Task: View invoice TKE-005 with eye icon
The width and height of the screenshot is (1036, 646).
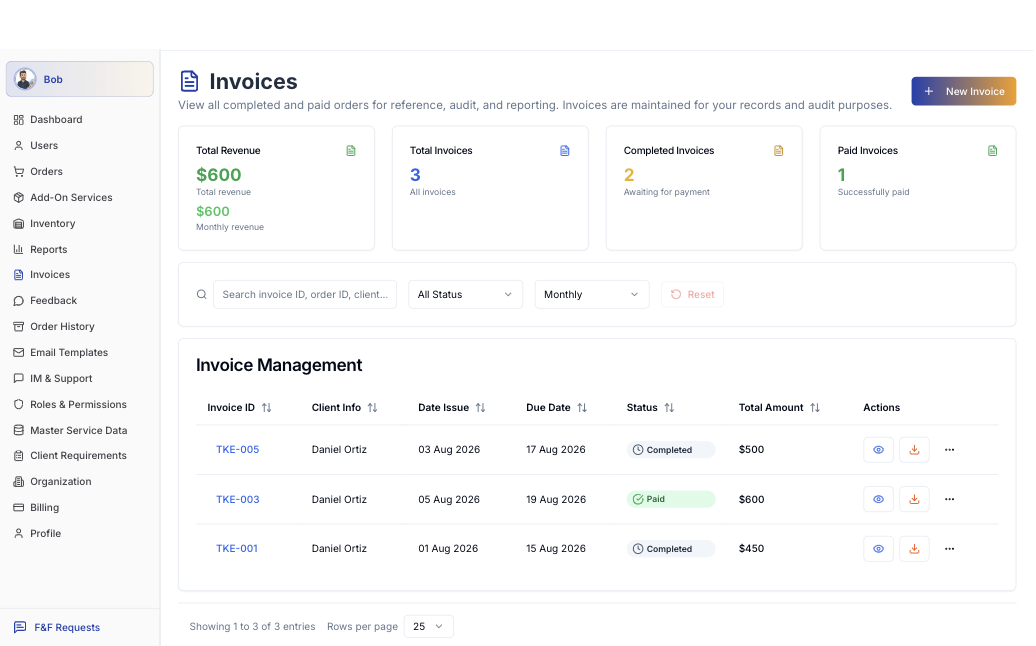Action: click(x=878, y=450)
